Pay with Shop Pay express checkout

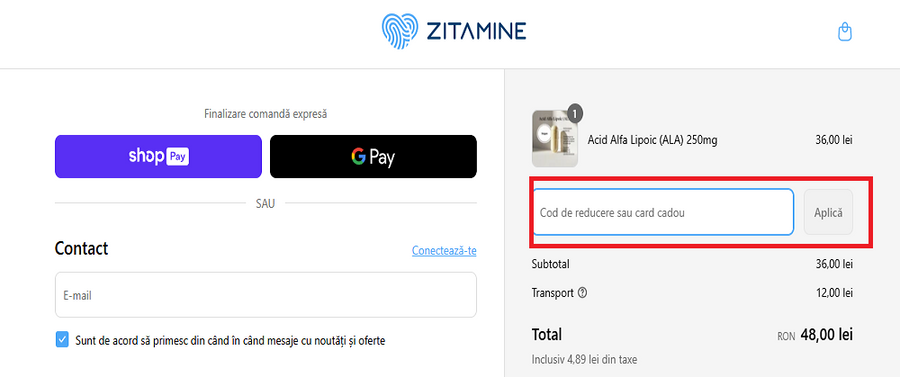158,156
